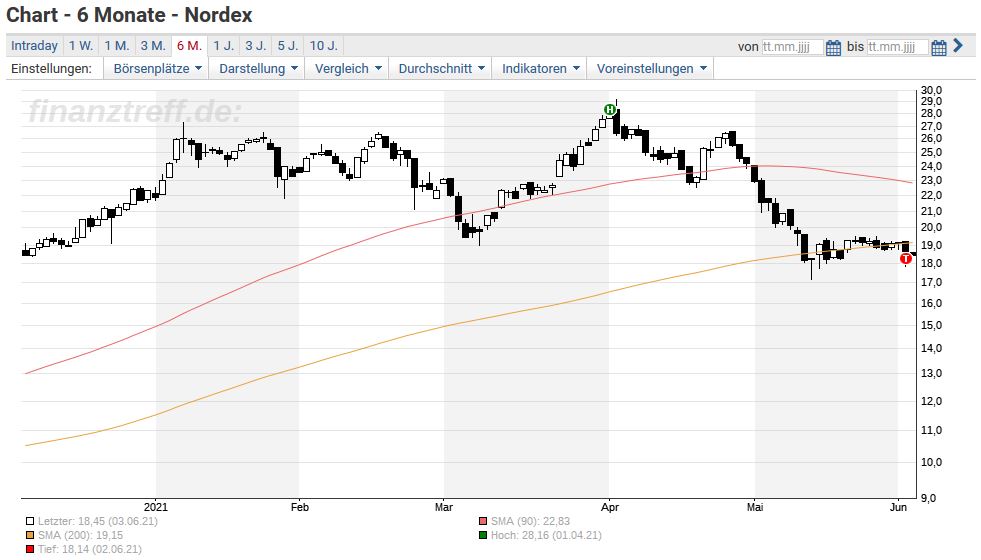Viewport: 981px width, 560px height.
Task: Open the 'bis' date calendar picker icon
Action: pyautogui.click(x=938, y=47)
